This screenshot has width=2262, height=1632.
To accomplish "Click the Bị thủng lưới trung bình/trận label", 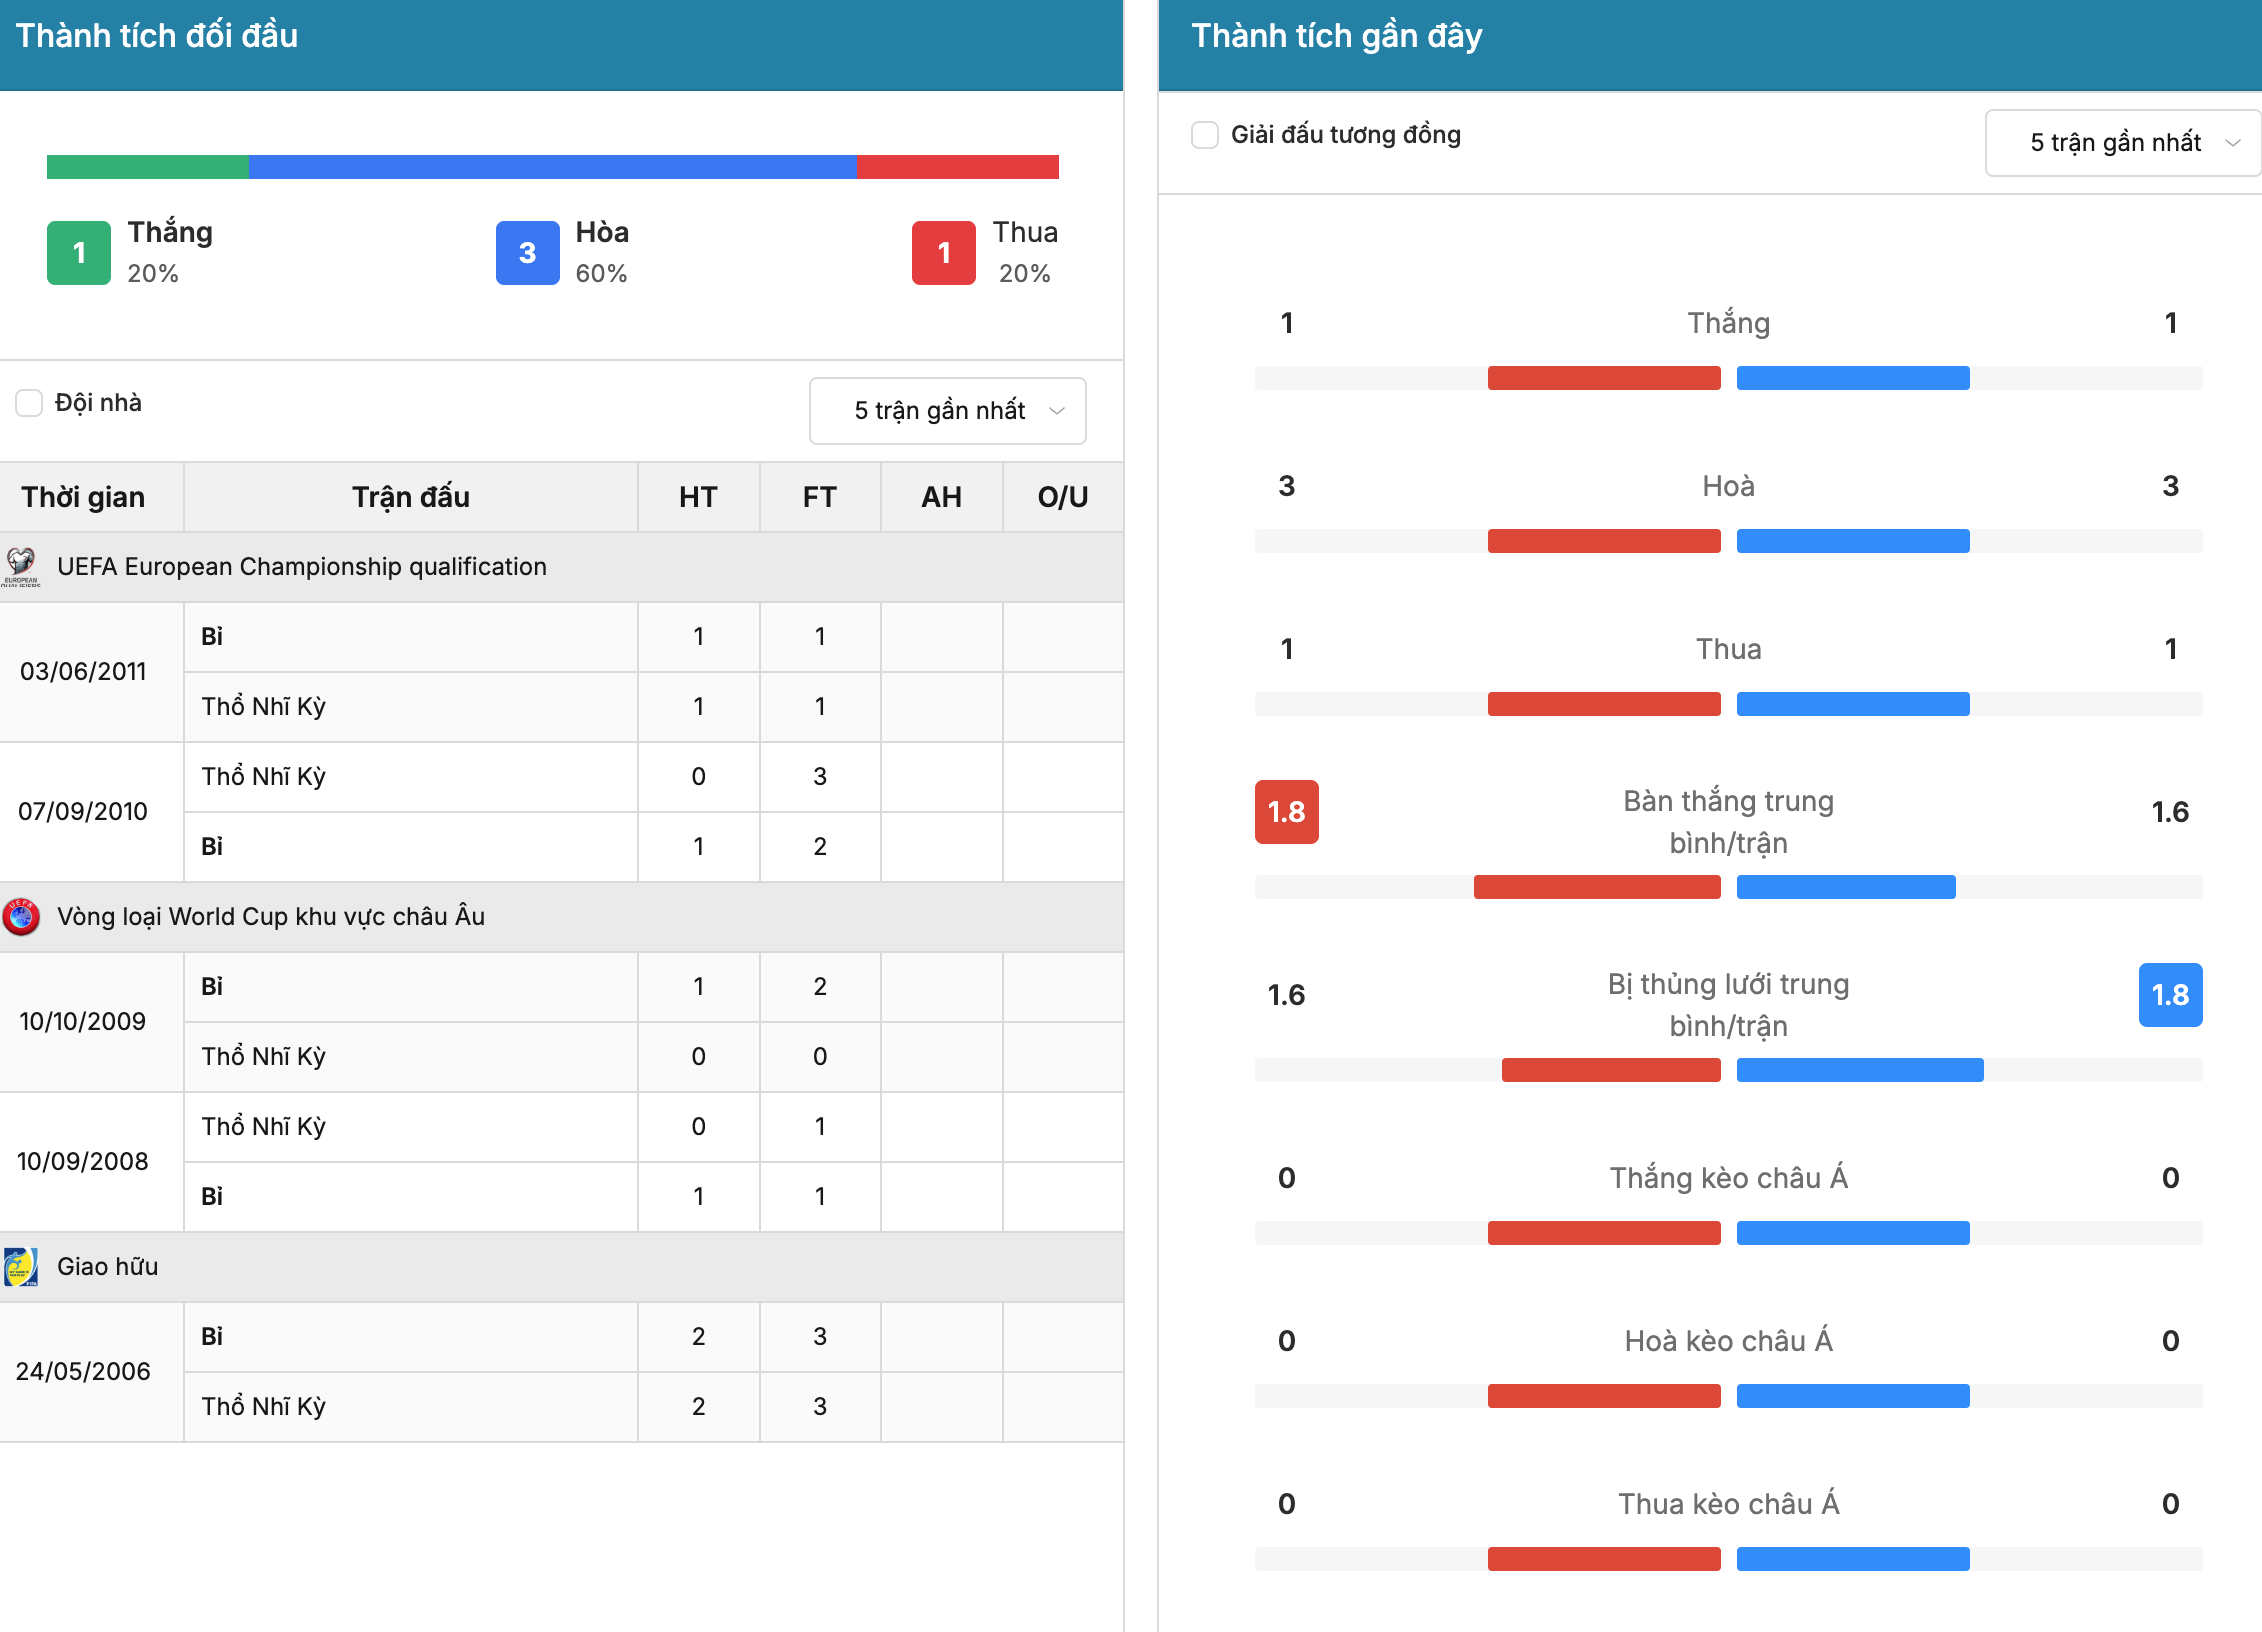I will [x=1729, y=1005].
